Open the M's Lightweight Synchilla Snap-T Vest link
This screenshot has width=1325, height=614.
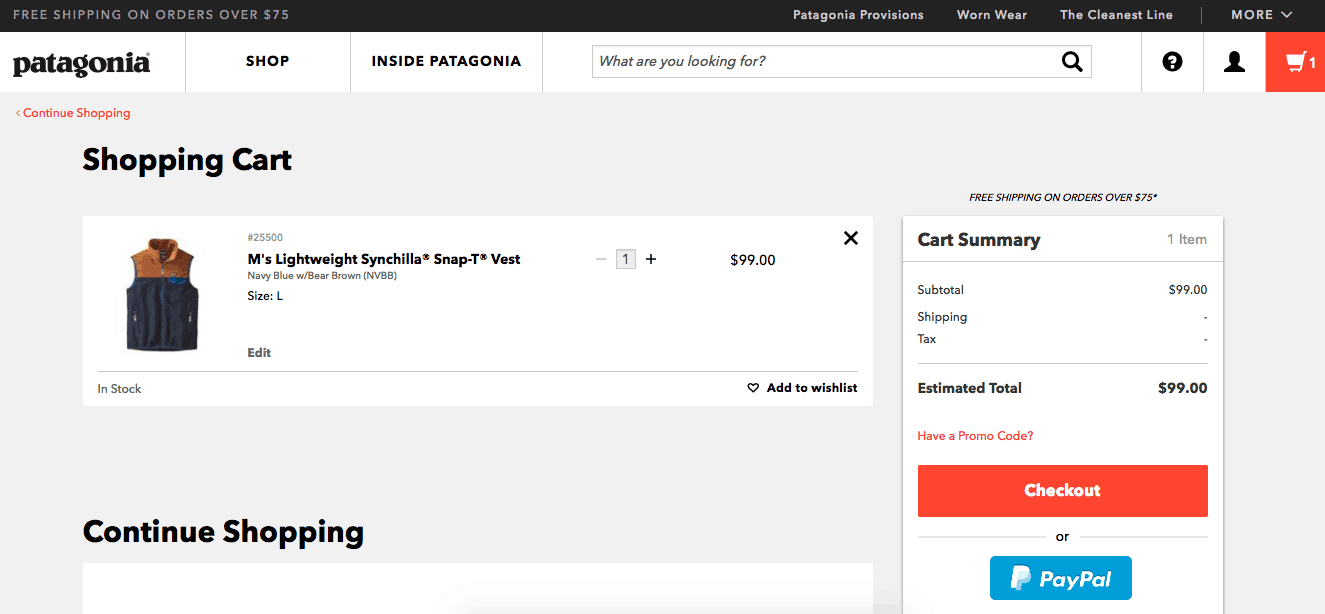tap(384, 259)
